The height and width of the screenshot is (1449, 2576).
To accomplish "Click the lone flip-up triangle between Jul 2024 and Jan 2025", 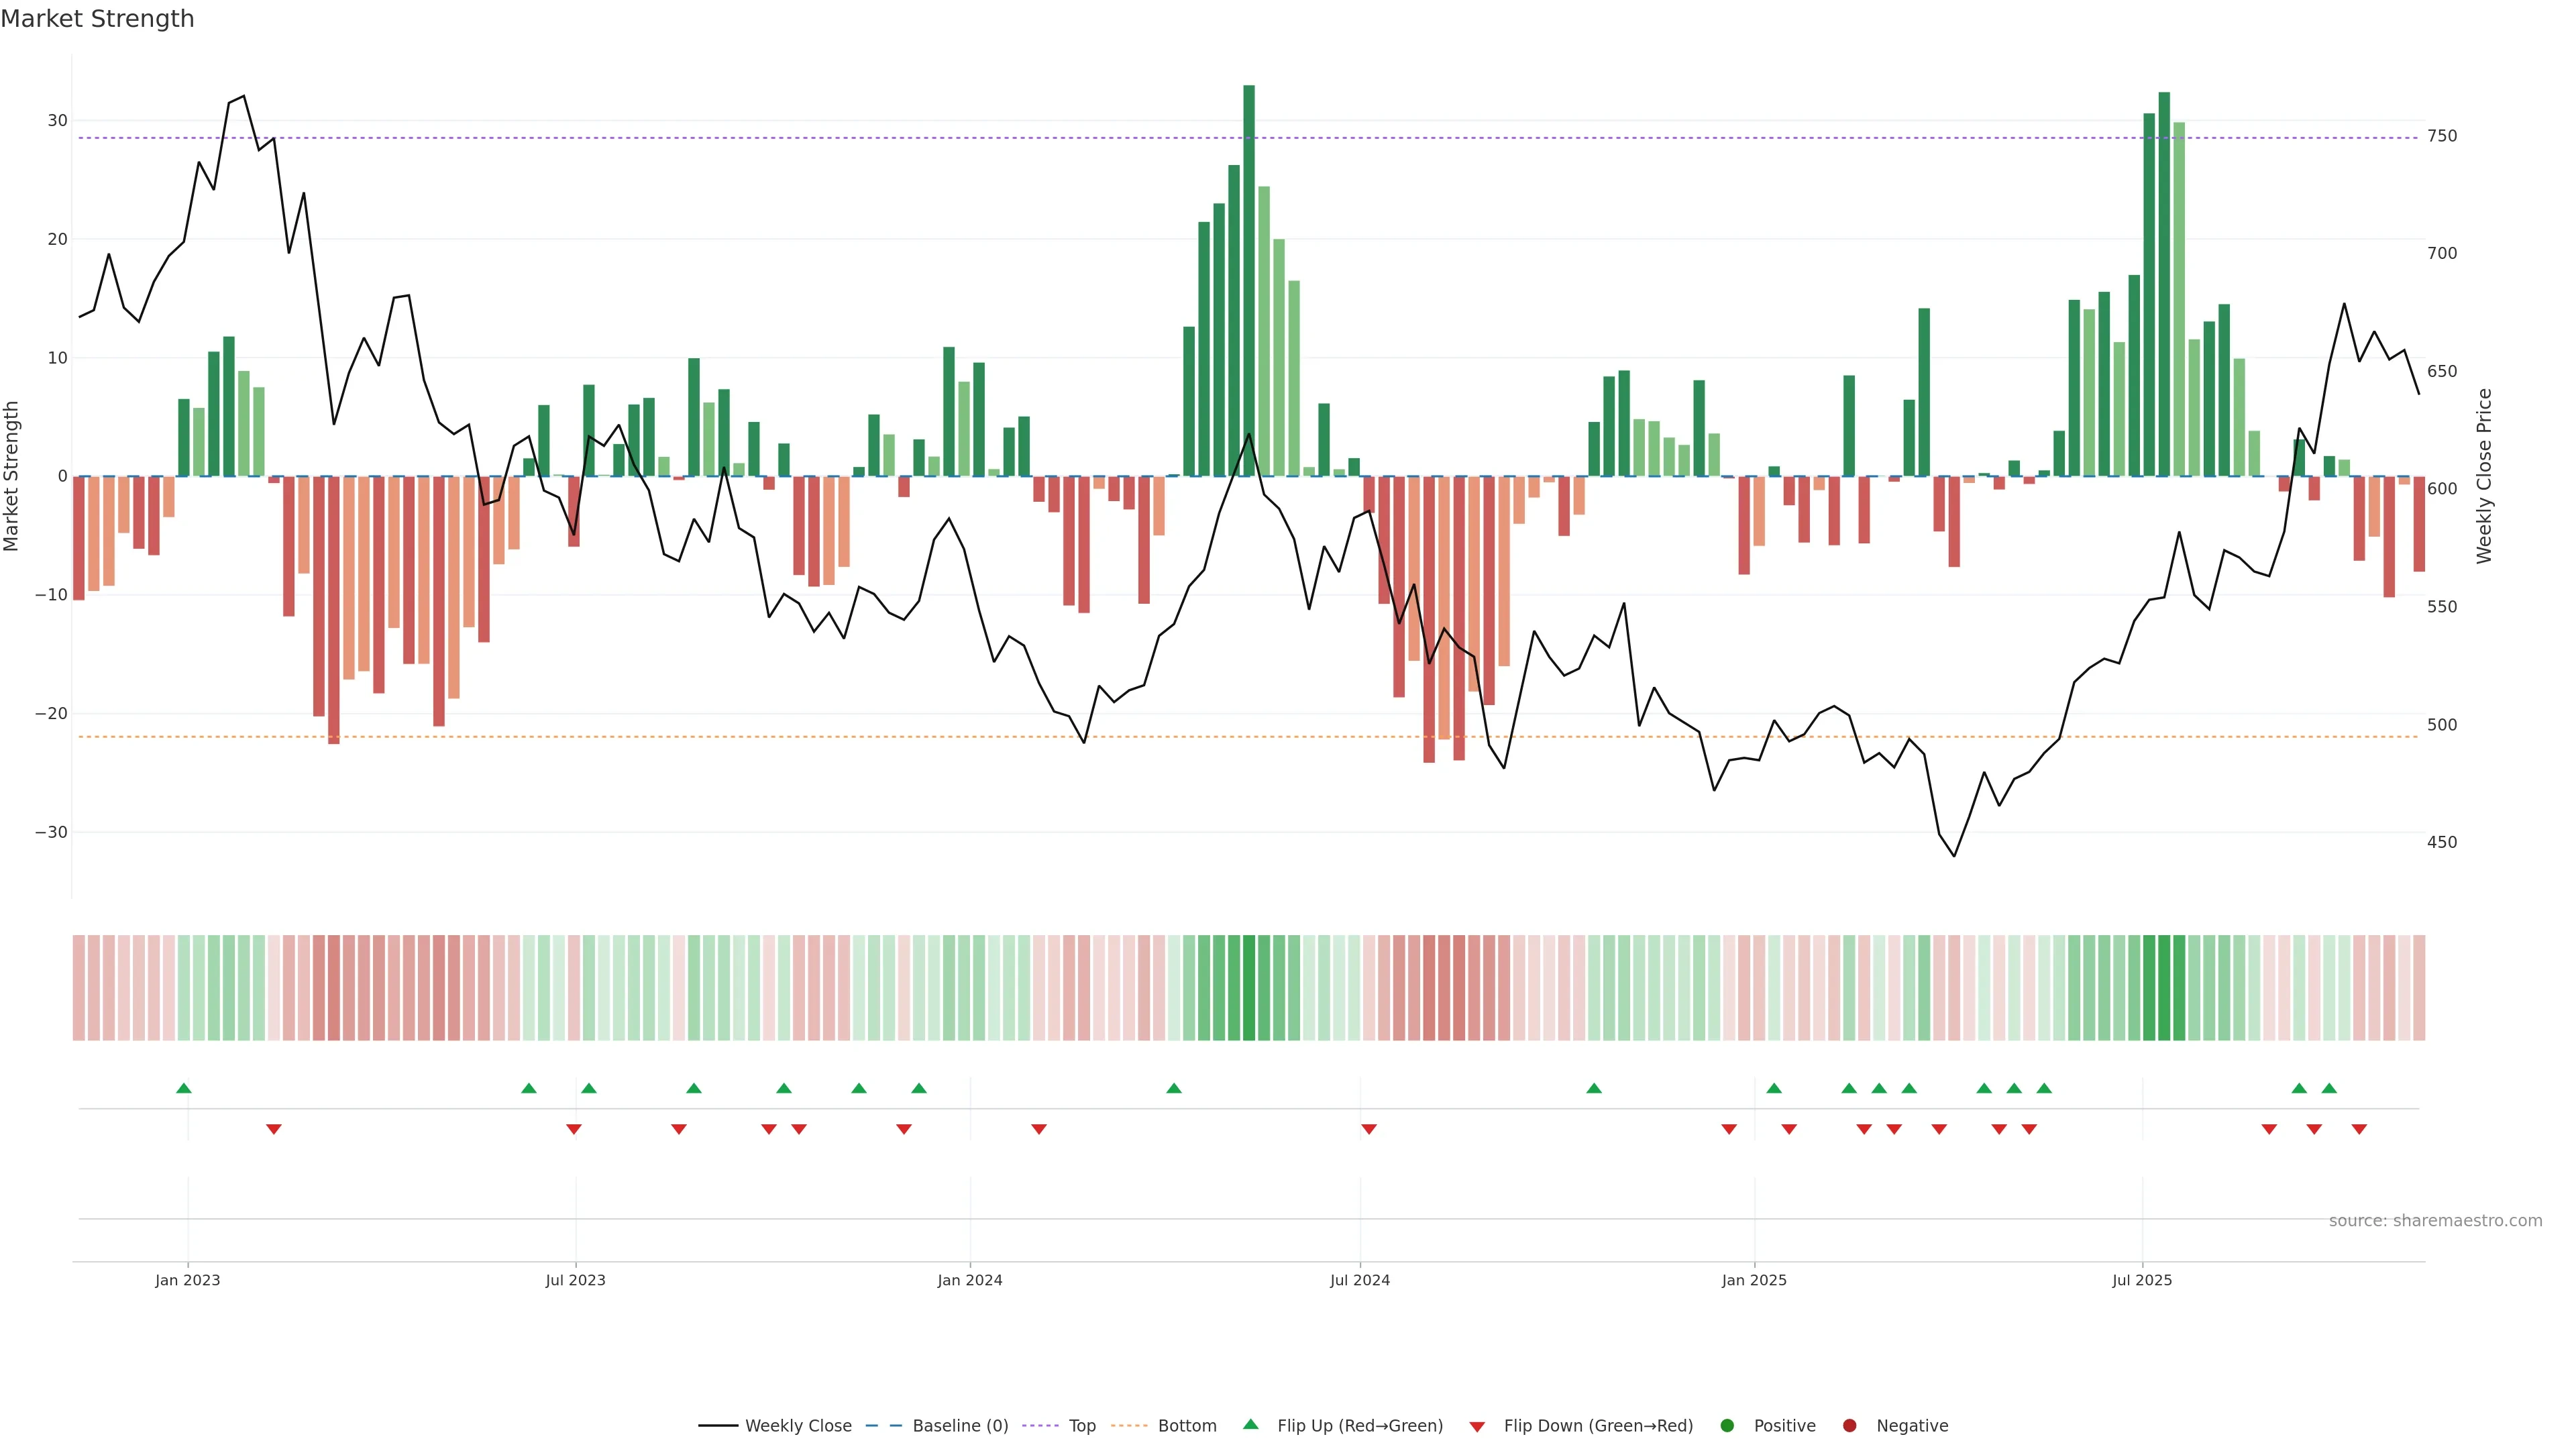I will point(1594,1088).
